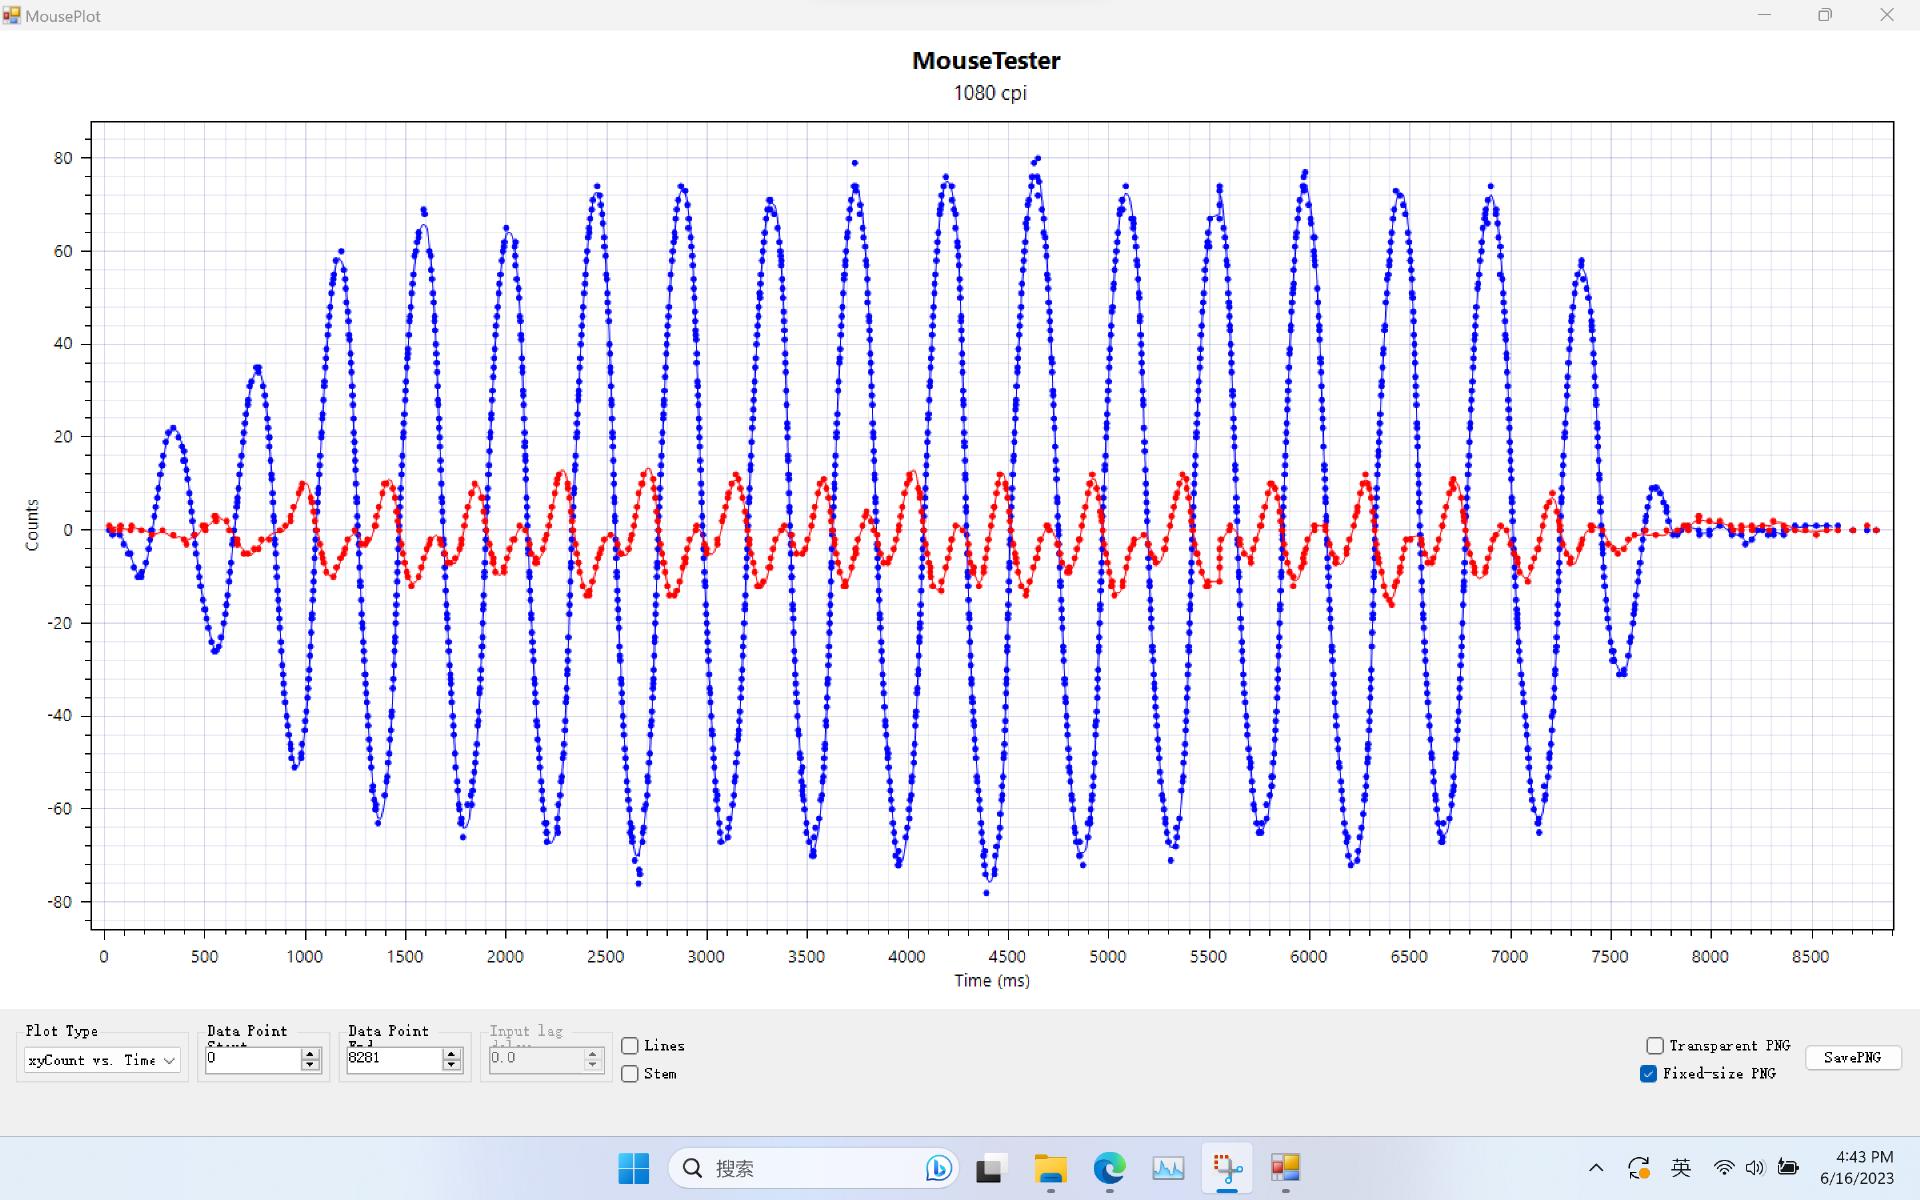This screenshot has height=1200, width=1920.
Task: Expand the hidden system tray icons
Action: (x=1596, y=1168)
